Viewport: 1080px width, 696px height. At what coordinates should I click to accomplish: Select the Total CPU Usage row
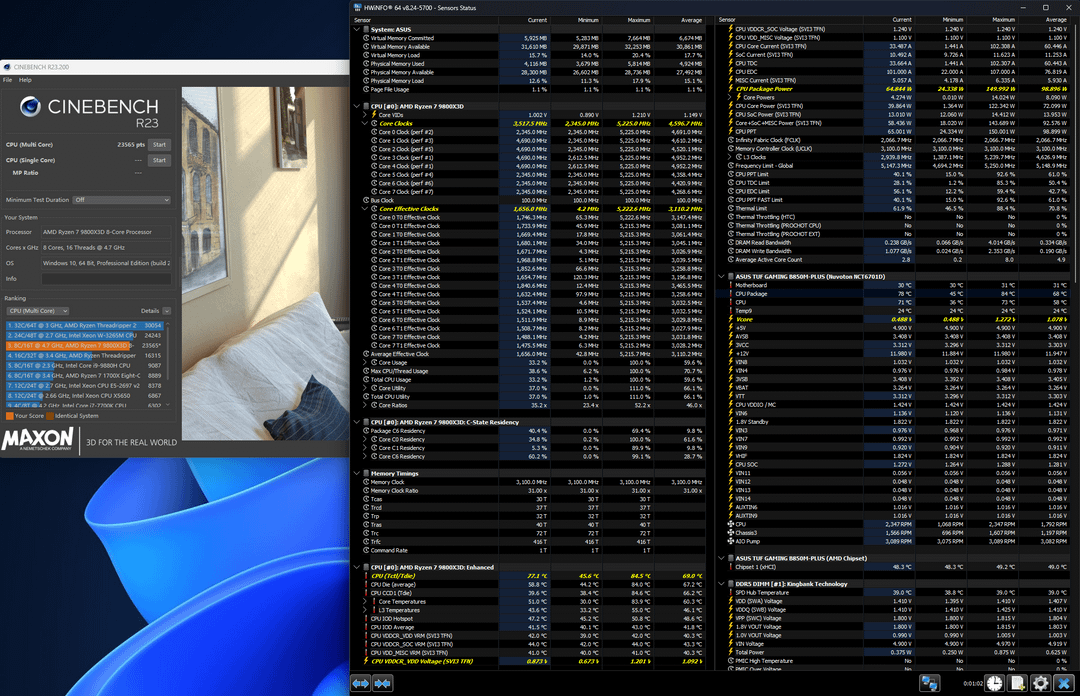[529, 380]
